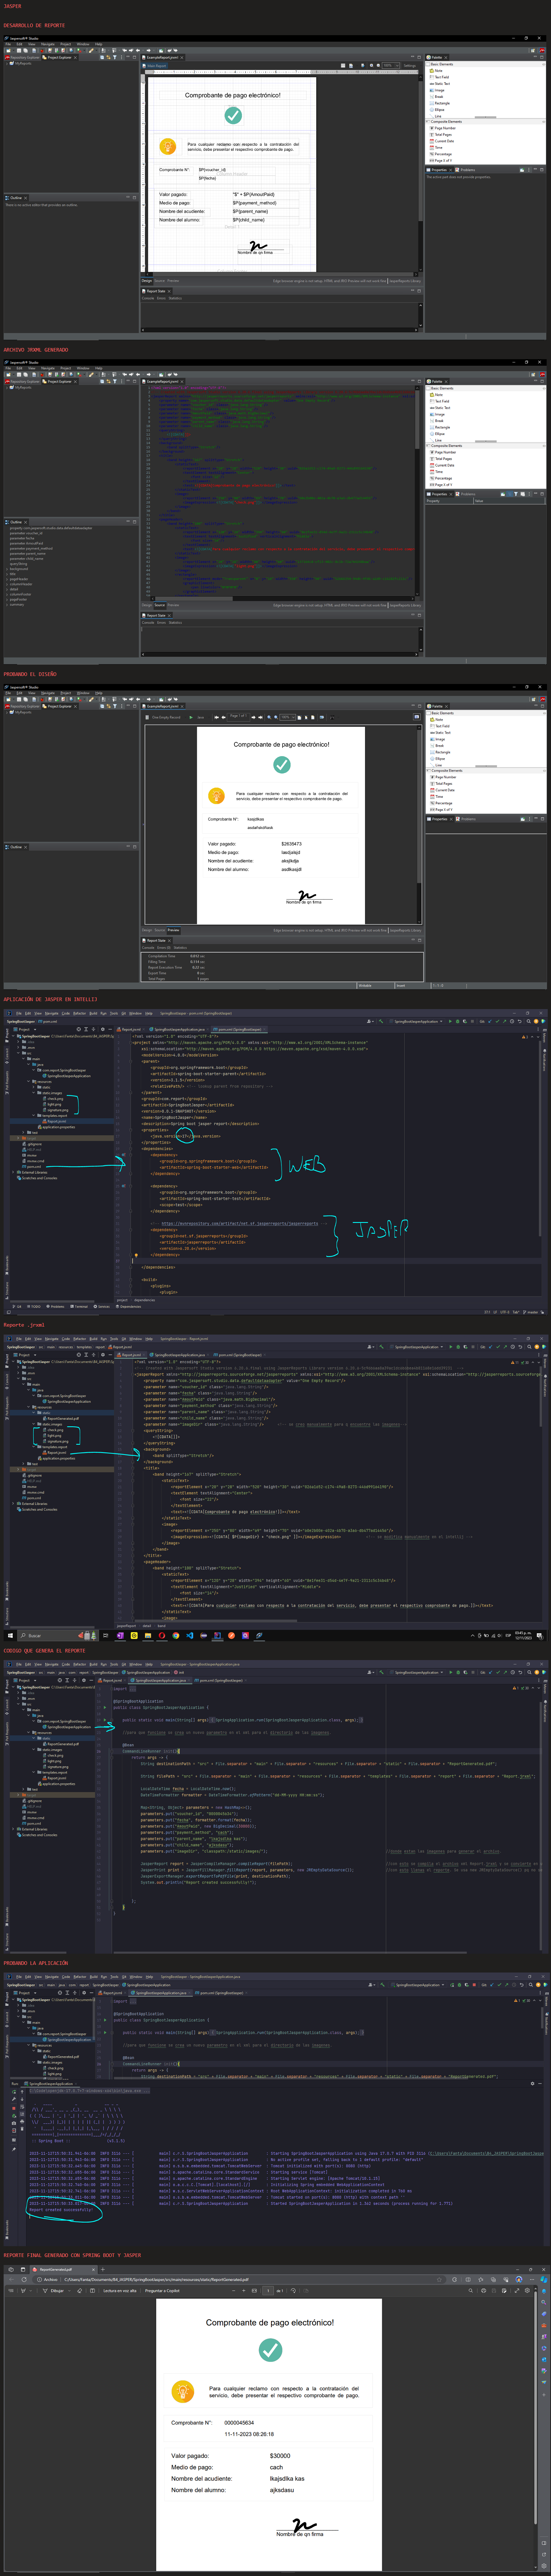Click Edge browser back arrow icon
The width and height of the screenshot is (551, 2576).
point(10,2280)
